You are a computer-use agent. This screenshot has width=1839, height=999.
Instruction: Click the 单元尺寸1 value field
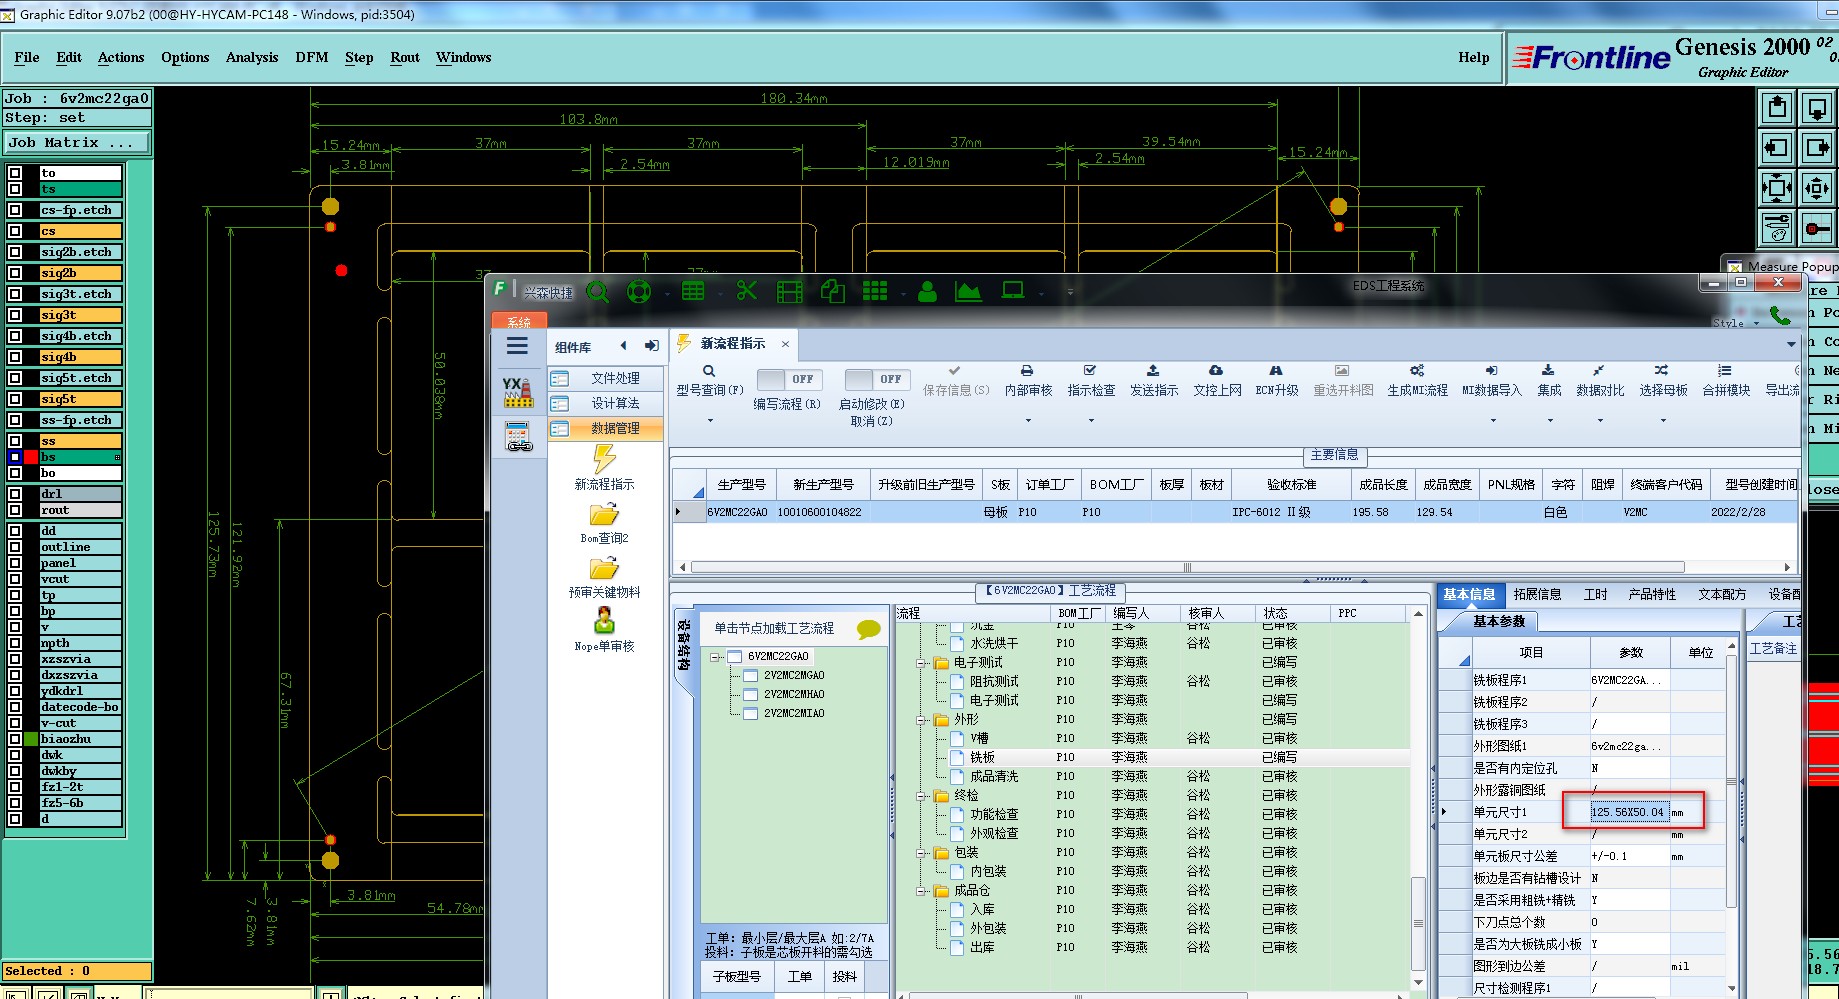(1628, 812)
